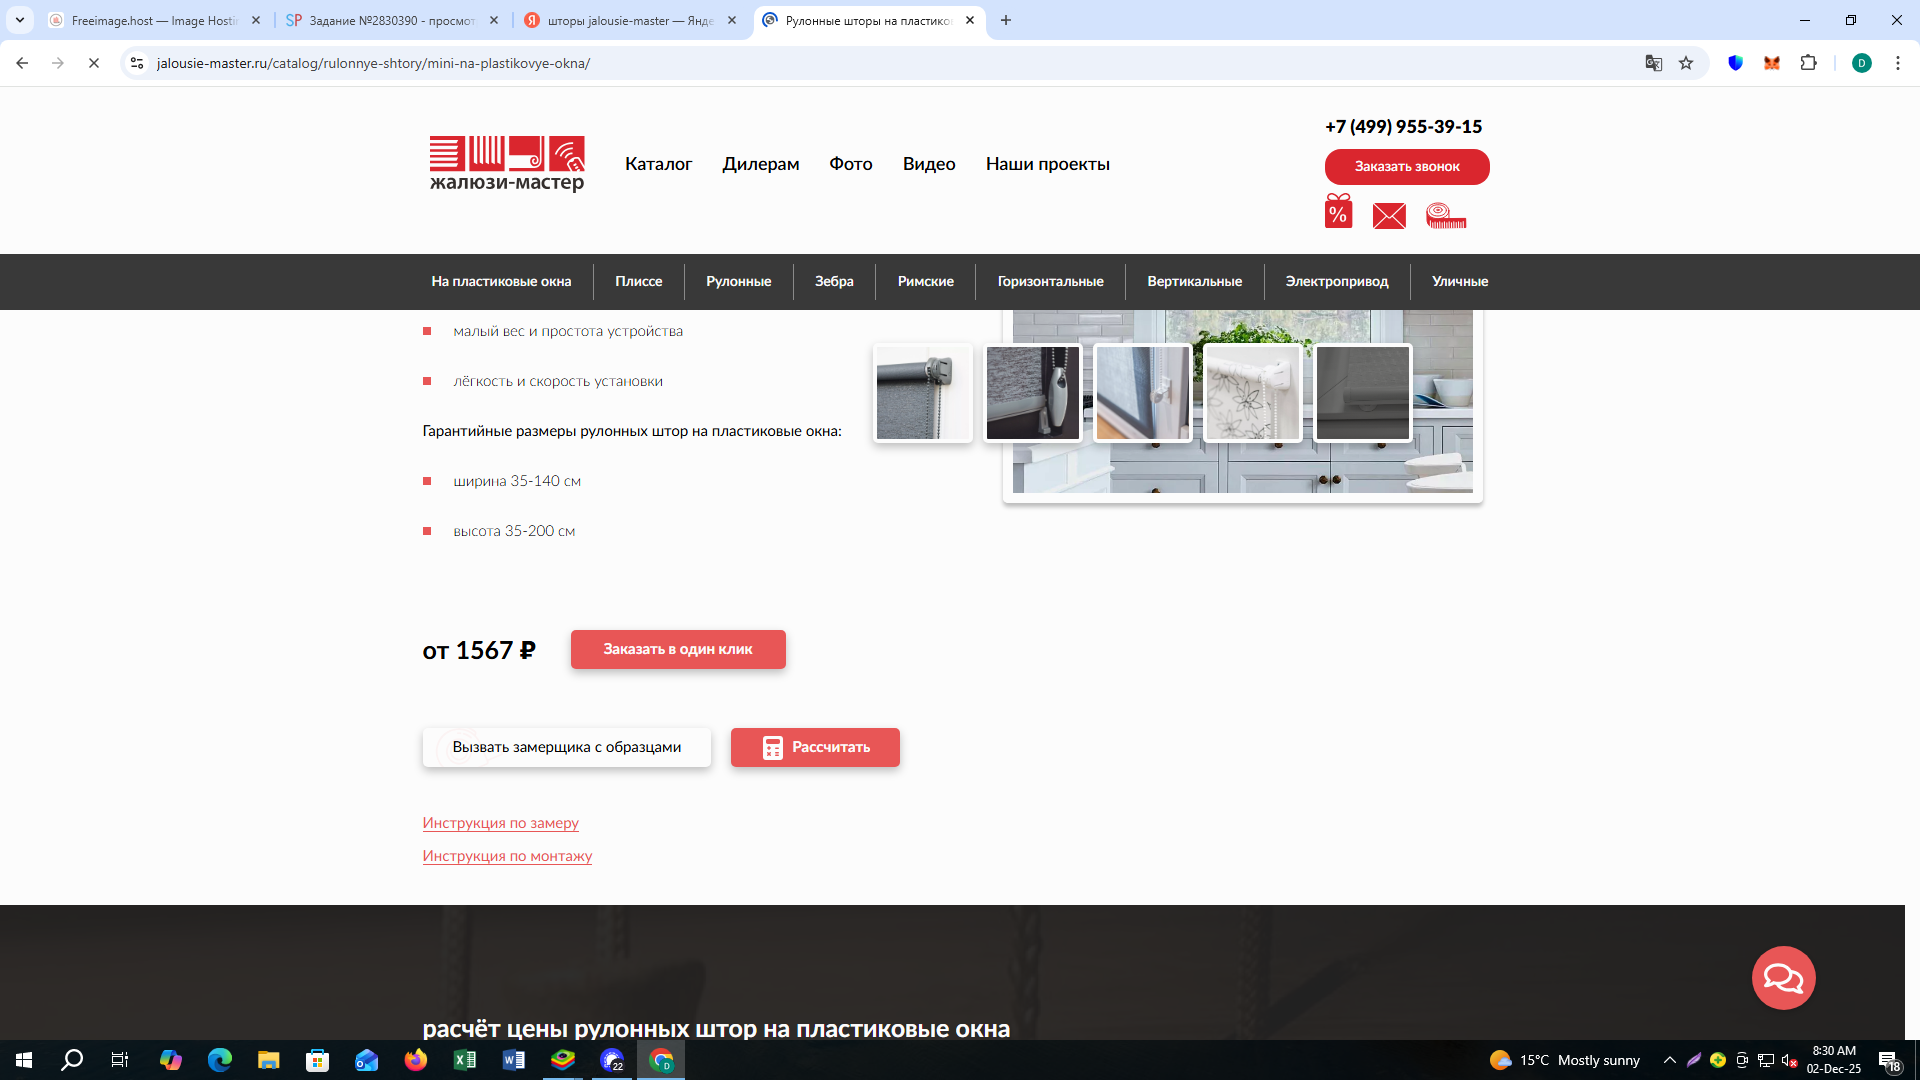Click the Жалюзи-мастер logo
1920x1080 pixels.
click(x=507, y=164)
